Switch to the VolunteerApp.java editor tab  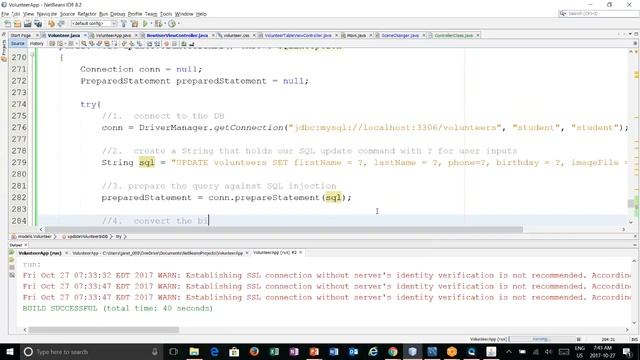113,36
